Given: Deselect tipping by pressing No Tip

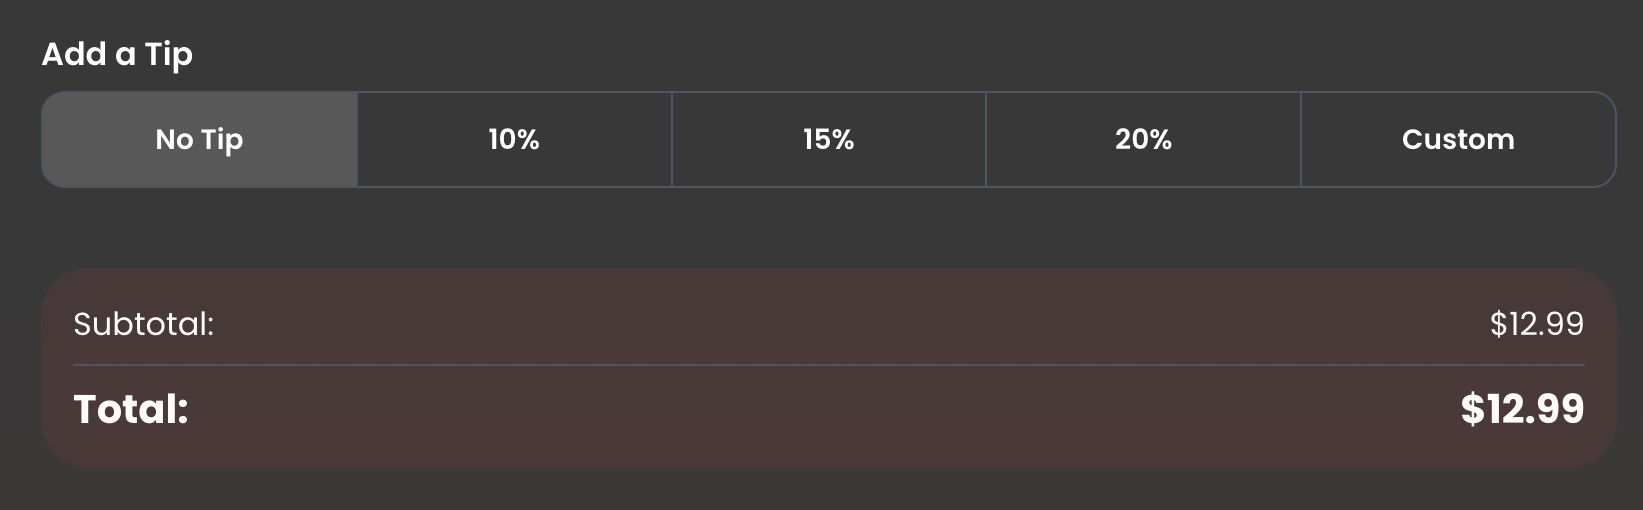Looking at the screenshot, I should (199, 140).
